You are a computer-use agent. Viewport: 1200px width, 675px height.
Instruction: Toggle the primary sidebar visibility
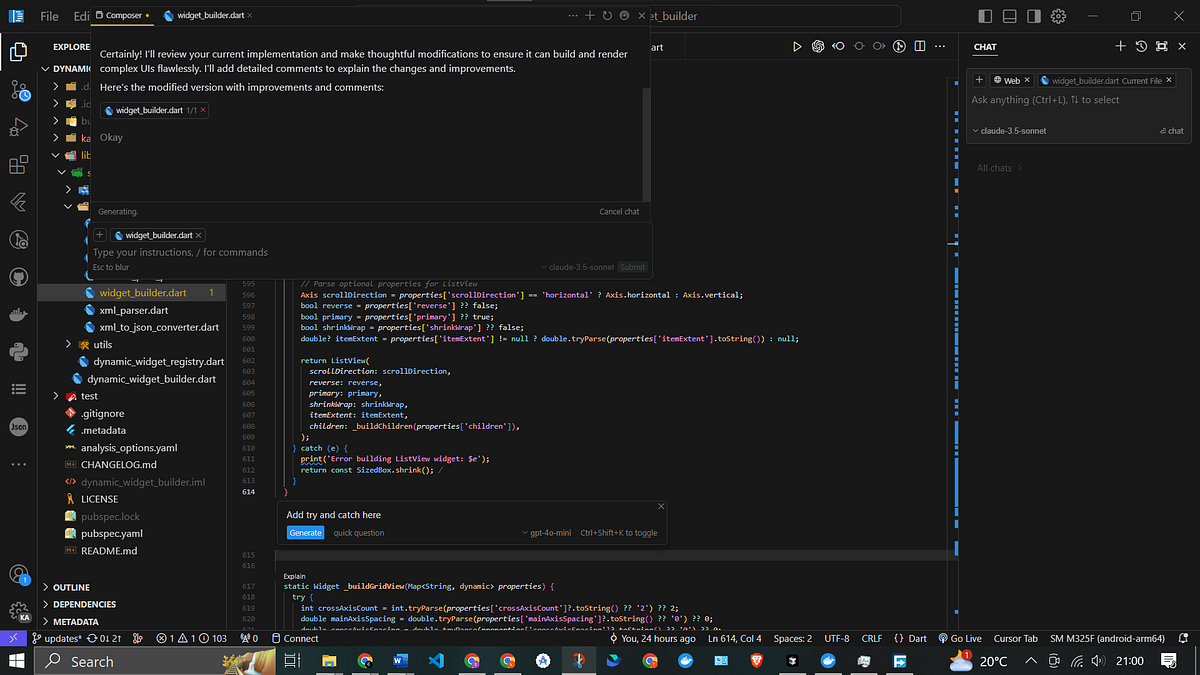[985, 16]
